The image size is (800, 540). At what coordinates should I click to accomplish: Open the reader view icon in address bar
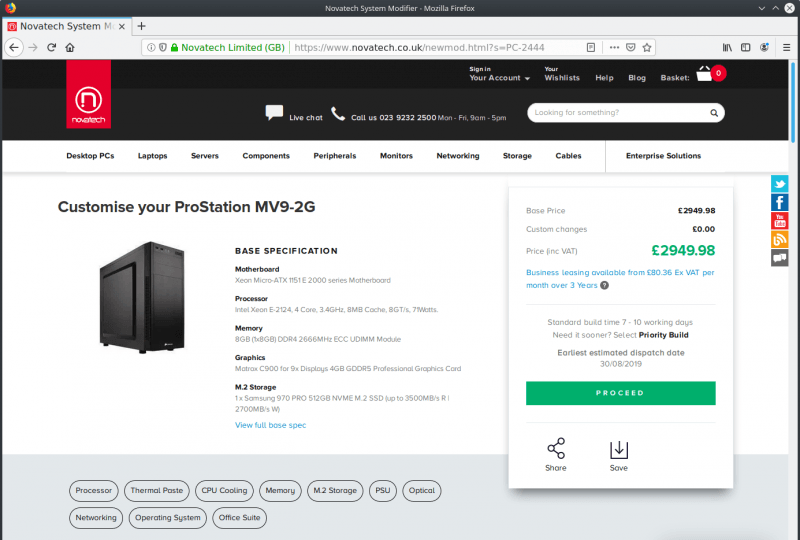point(591,47)
